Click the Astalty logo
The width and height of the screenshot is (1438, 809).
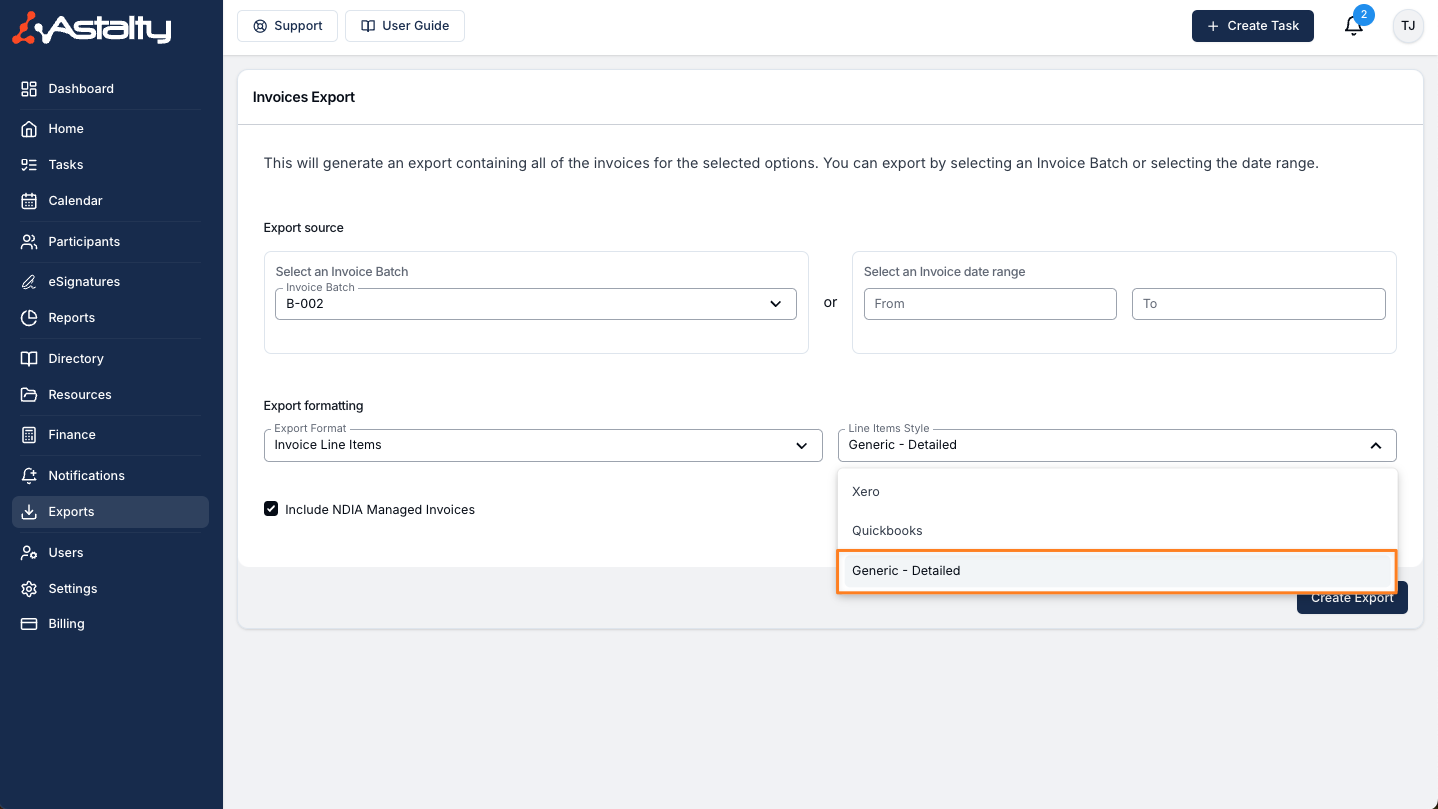coord(92,29)
